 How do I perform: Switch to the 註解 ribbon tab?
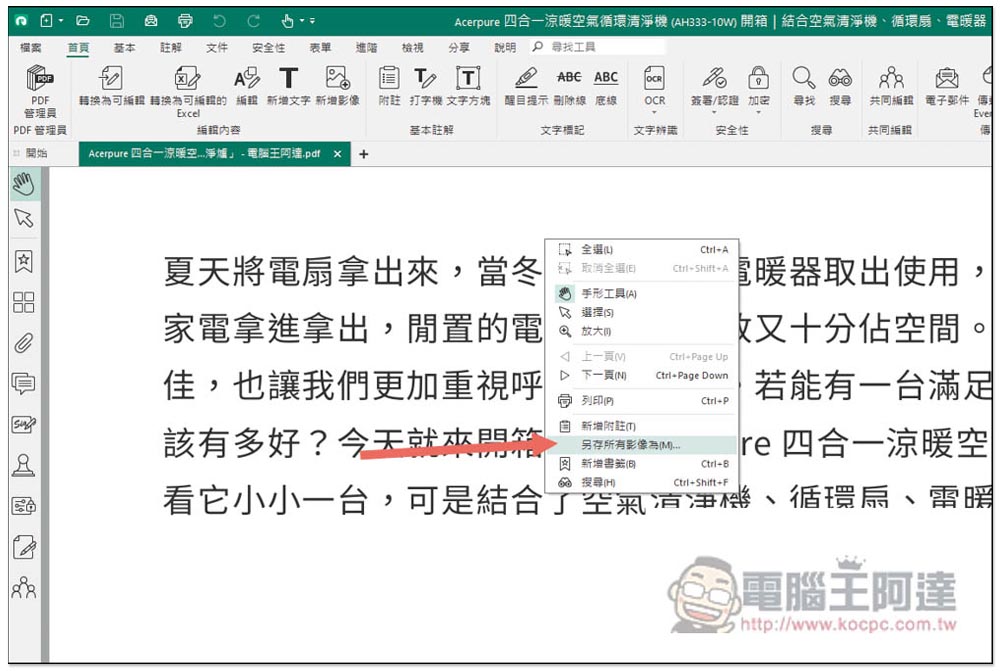(170, 48)
